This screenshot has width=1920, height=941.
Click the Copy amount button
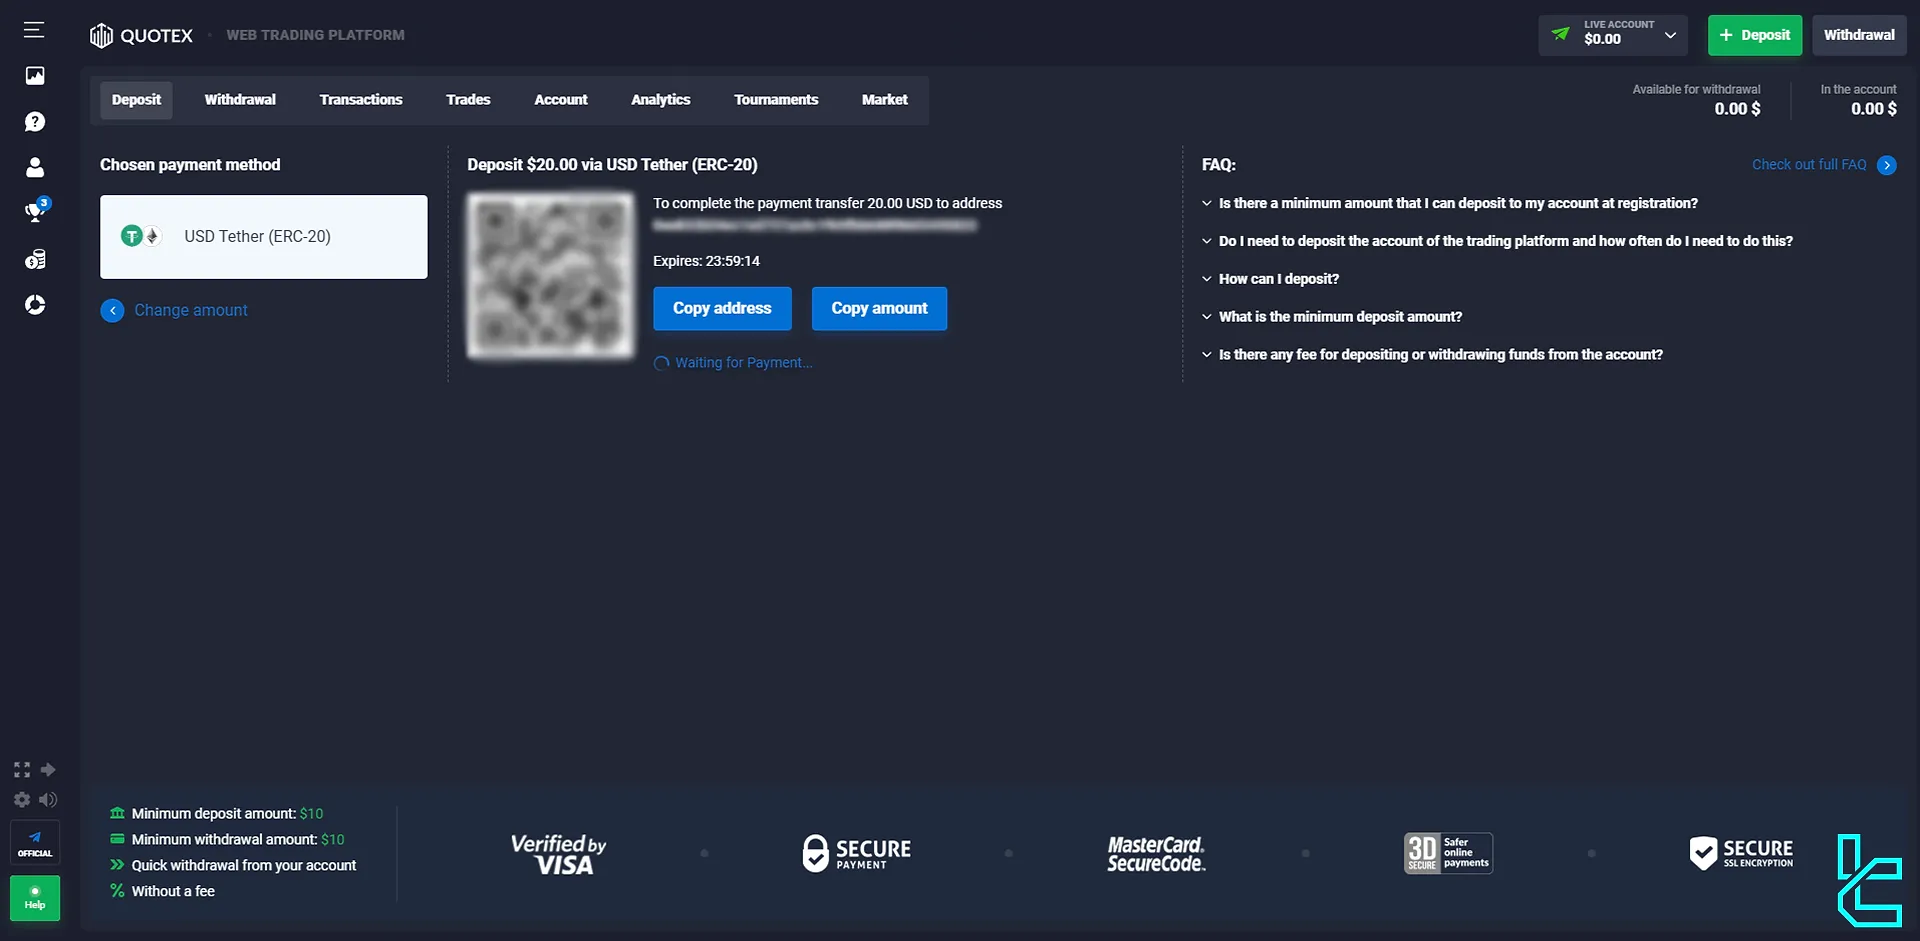[x=880, y=309]
